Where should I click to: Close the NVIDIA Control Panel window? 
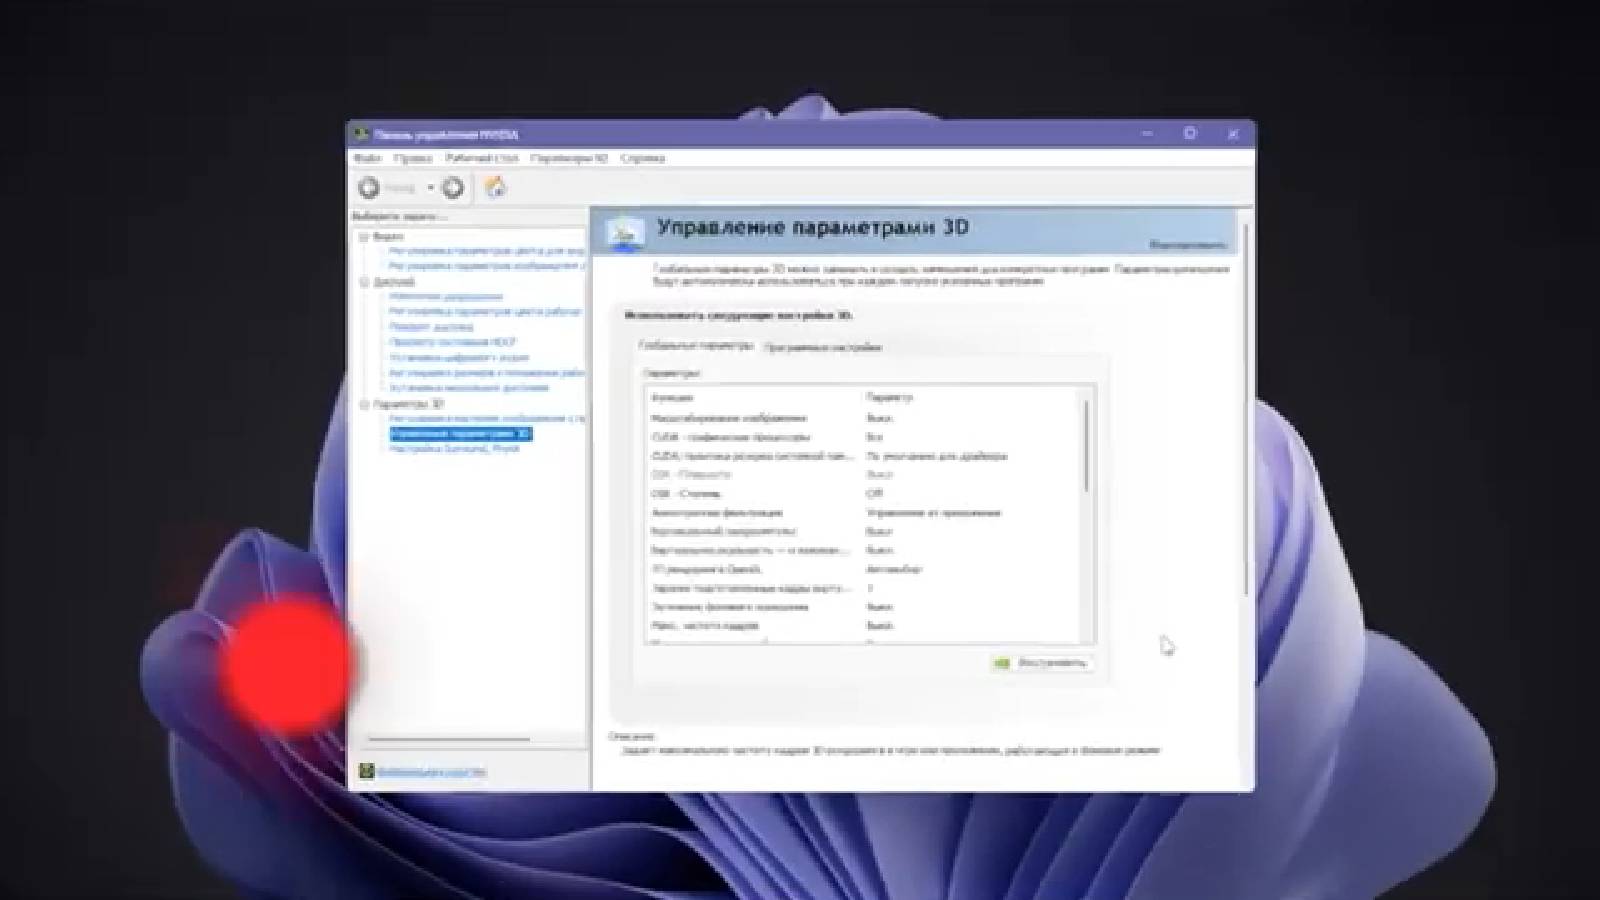[1233, 133]
